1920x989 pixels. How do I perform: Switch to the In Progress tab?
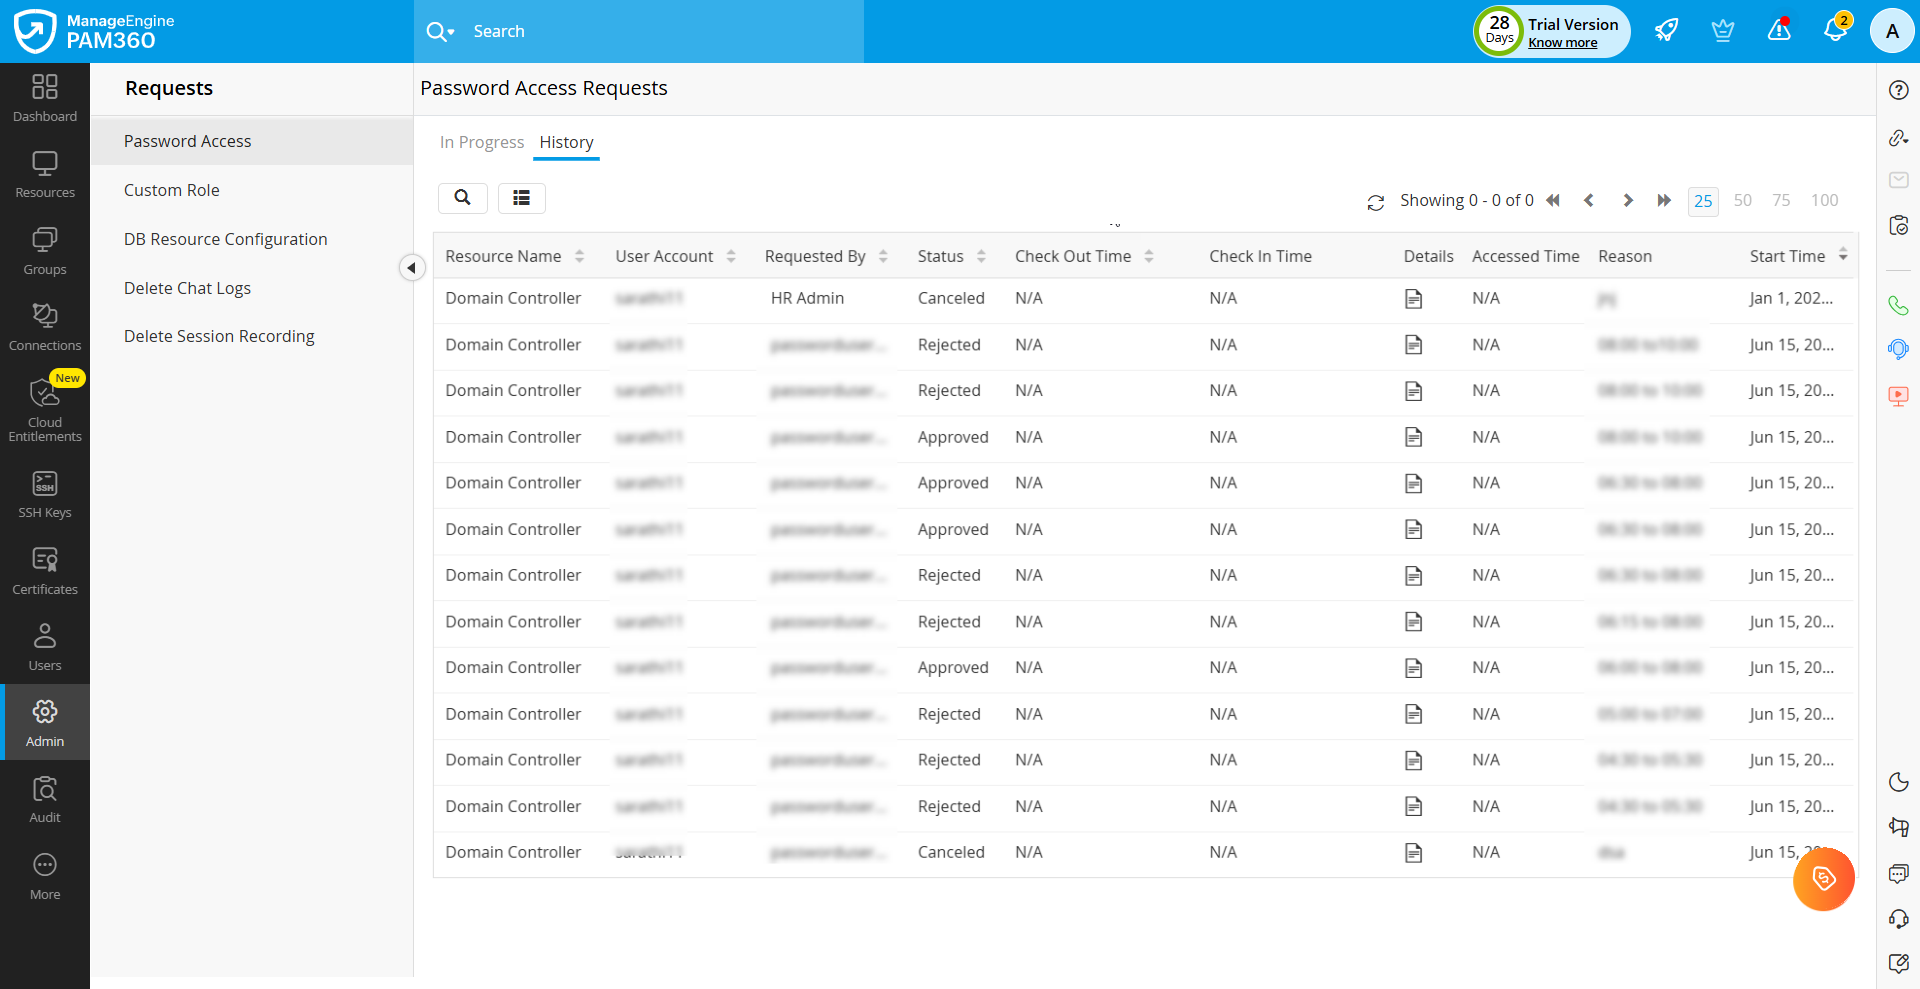[481, 142]
